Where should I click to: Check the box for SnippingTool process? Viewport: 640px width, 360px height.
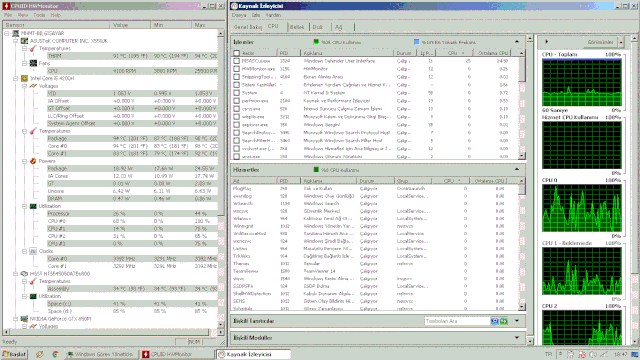[x=236, y=77]
